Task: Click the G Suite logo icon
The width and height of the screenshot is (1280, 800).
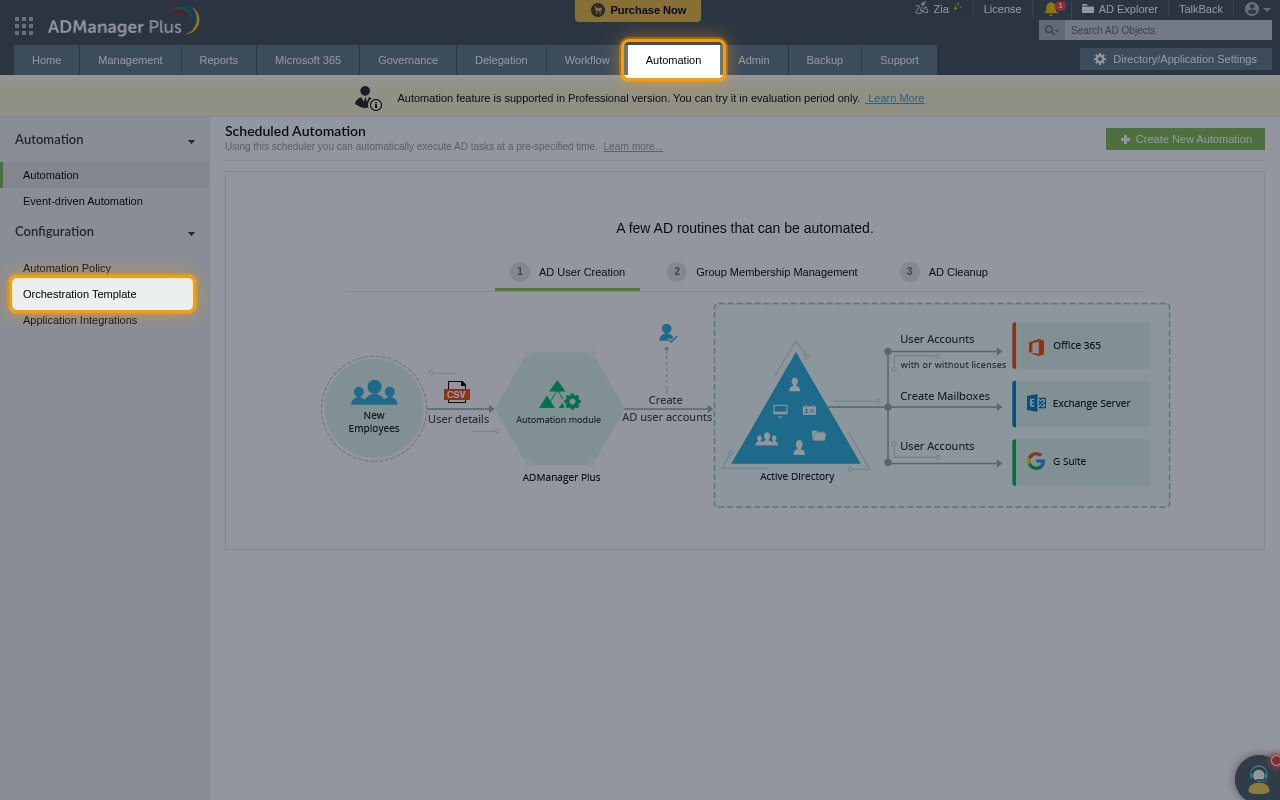Action: pos(1036,461)
